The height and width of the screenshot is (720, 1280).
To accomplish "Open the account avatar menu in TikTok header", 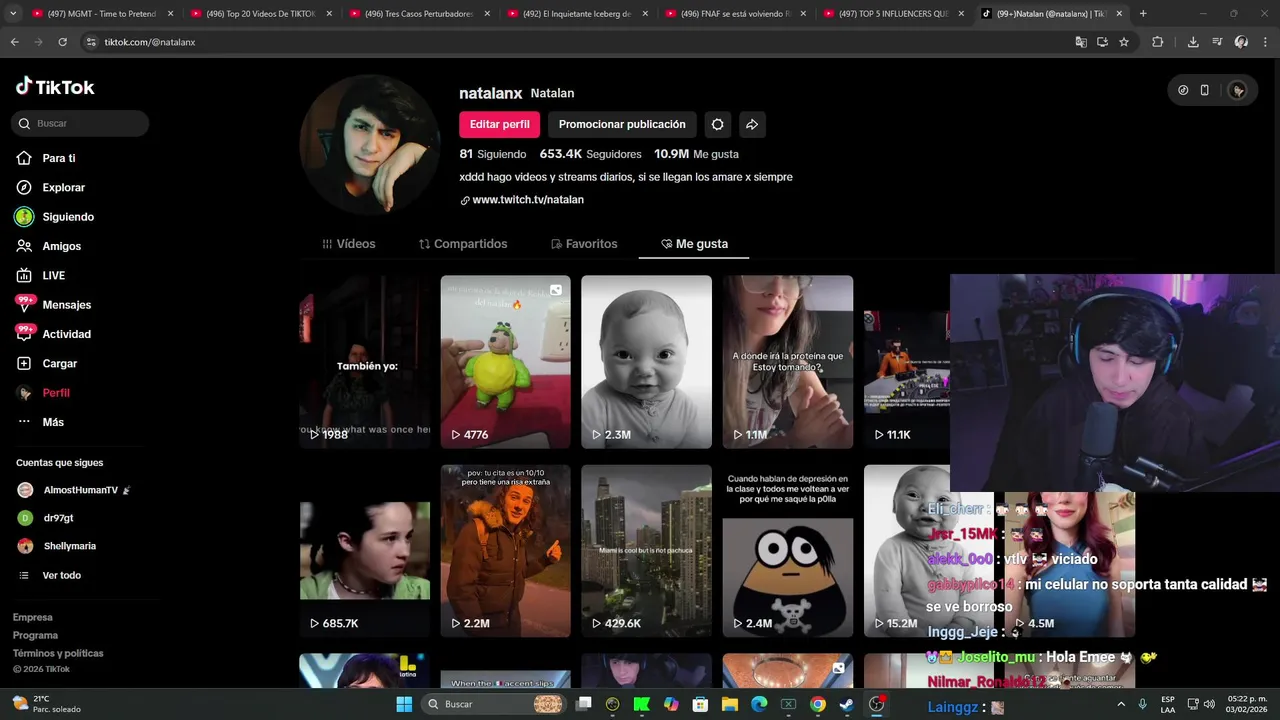I will (x=1238, y=90).
